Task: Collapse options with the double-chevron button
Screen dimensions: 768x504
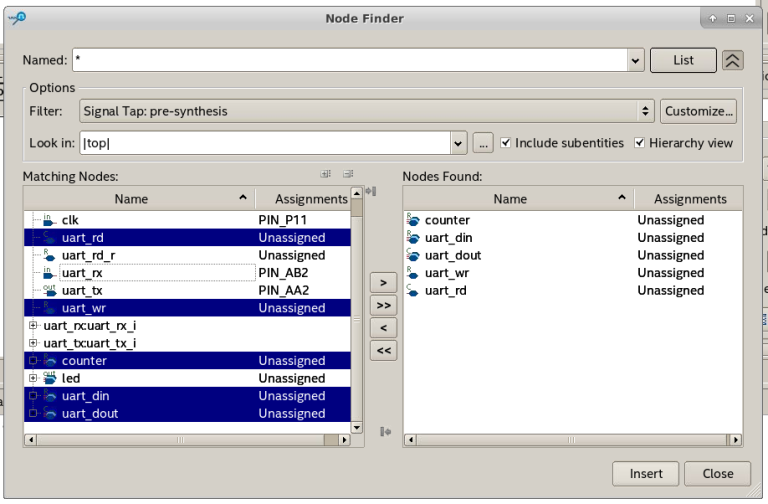Action: pyautogui.click(x=733, y=60)
